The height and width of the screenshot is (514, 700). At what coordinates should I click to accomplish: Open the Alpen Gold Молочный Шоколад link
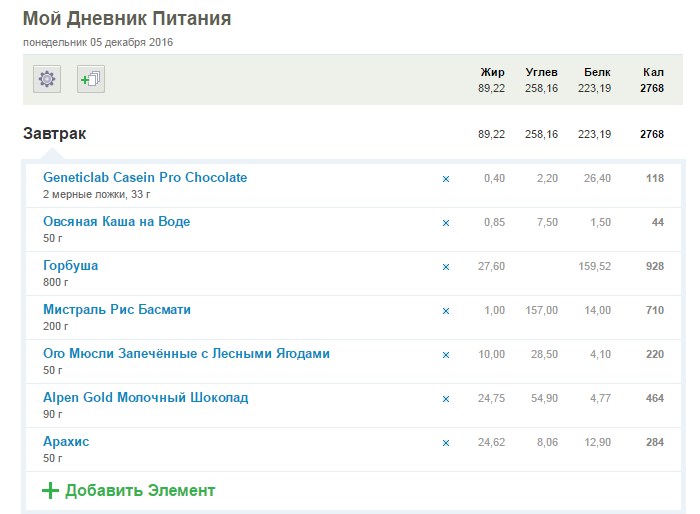point(145,398)
